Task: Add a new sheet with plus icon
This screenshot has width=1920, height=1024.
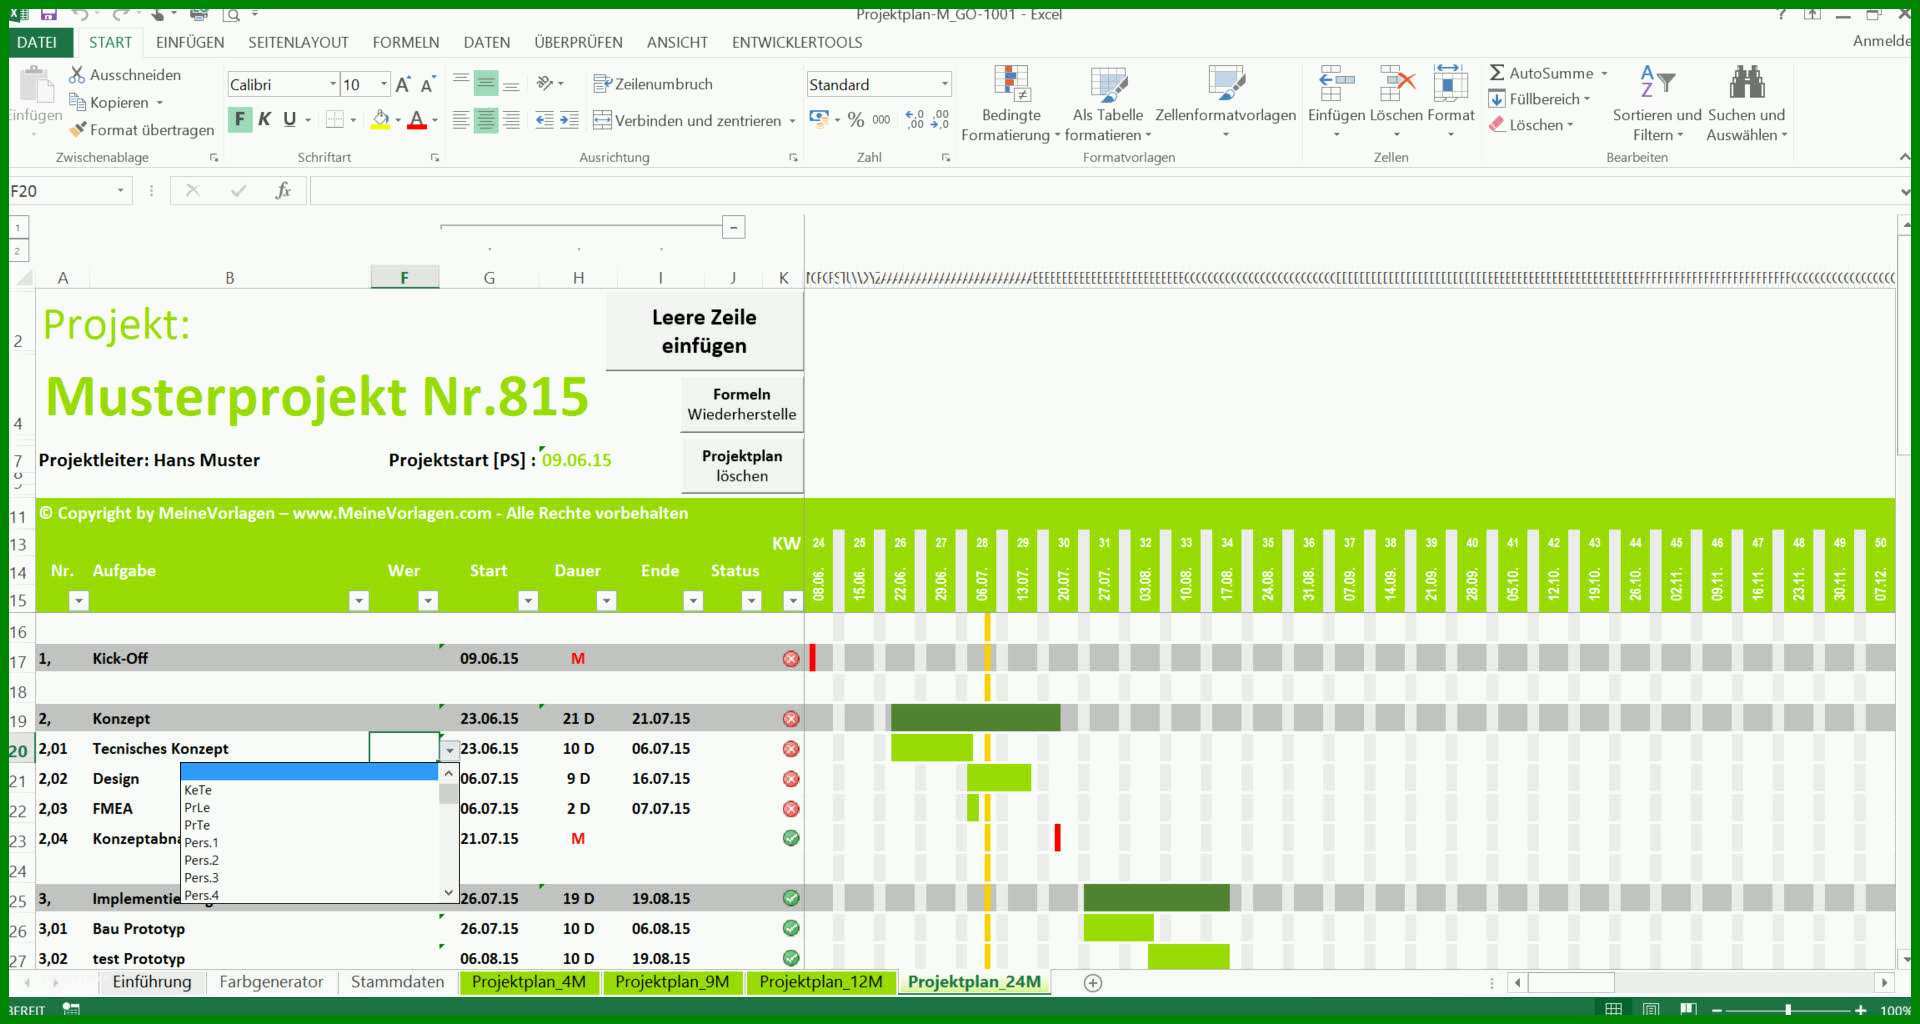Action: (1093, 983)
